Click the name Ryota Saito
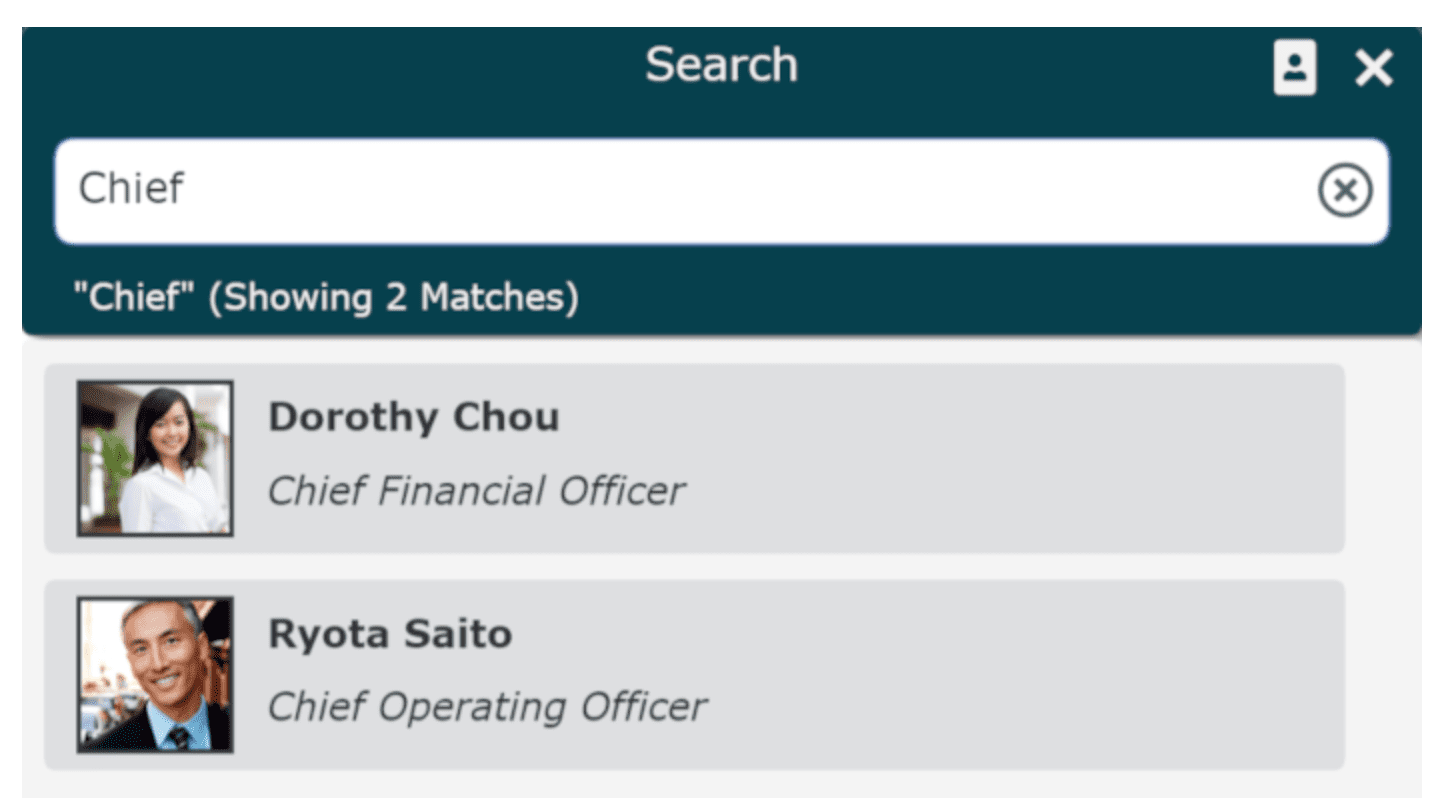The height and width of the screenshot is (798, 1444). [x=388, y=633]
